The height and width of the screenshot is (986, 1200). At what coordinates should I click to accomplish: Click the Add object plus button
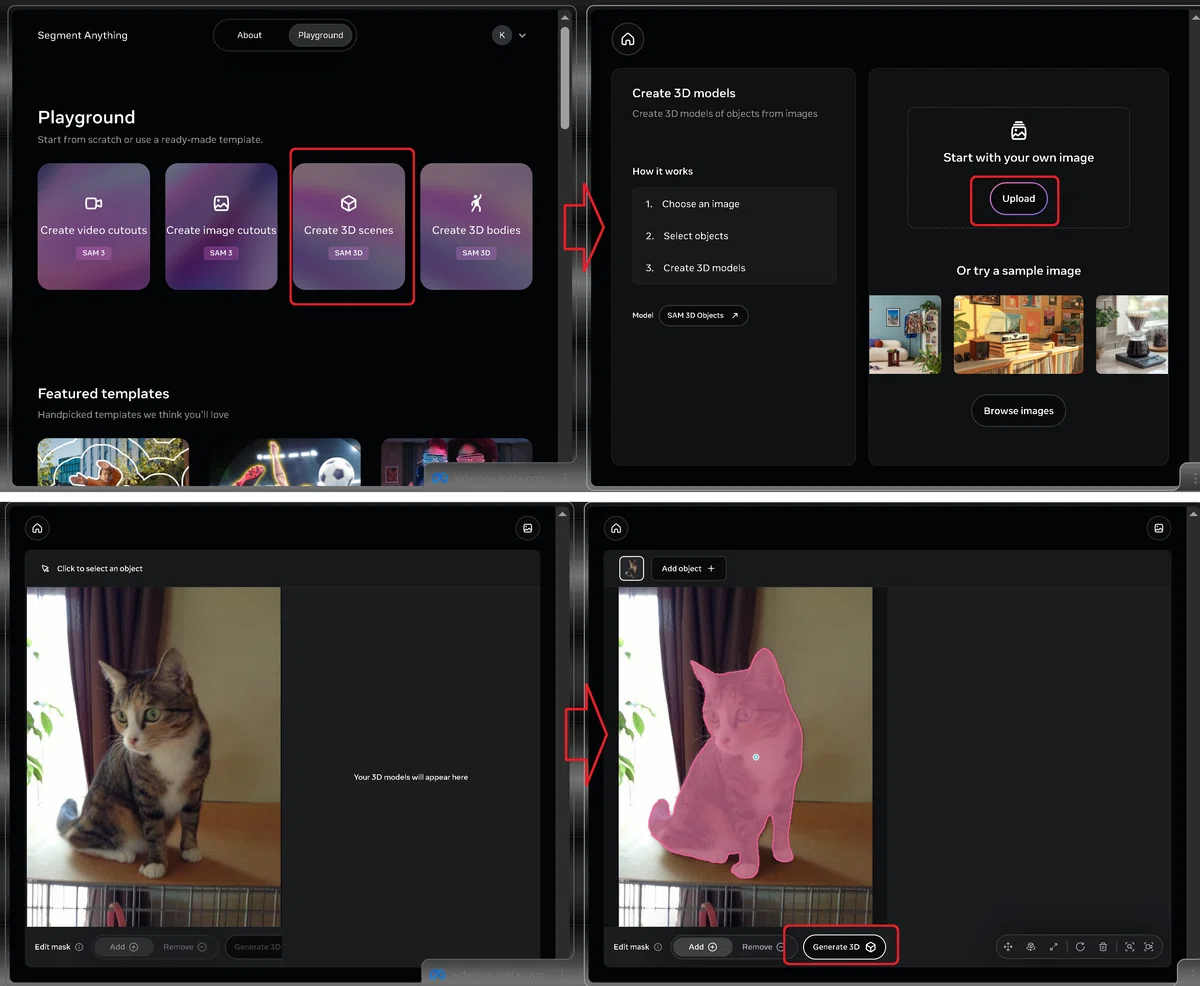tap(689, 569)
